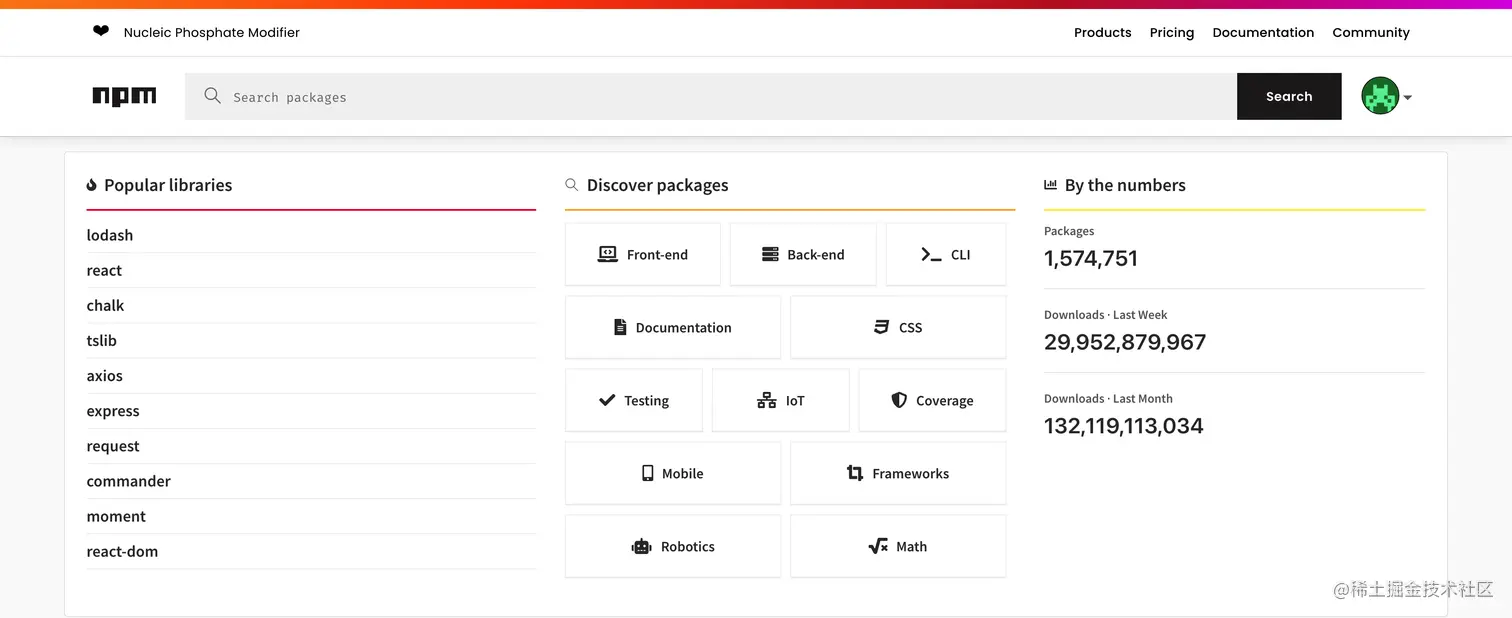Viewport: 1512px width, 618px height.
Task: Click the Back-end server icon
Action: coord(770,254)
